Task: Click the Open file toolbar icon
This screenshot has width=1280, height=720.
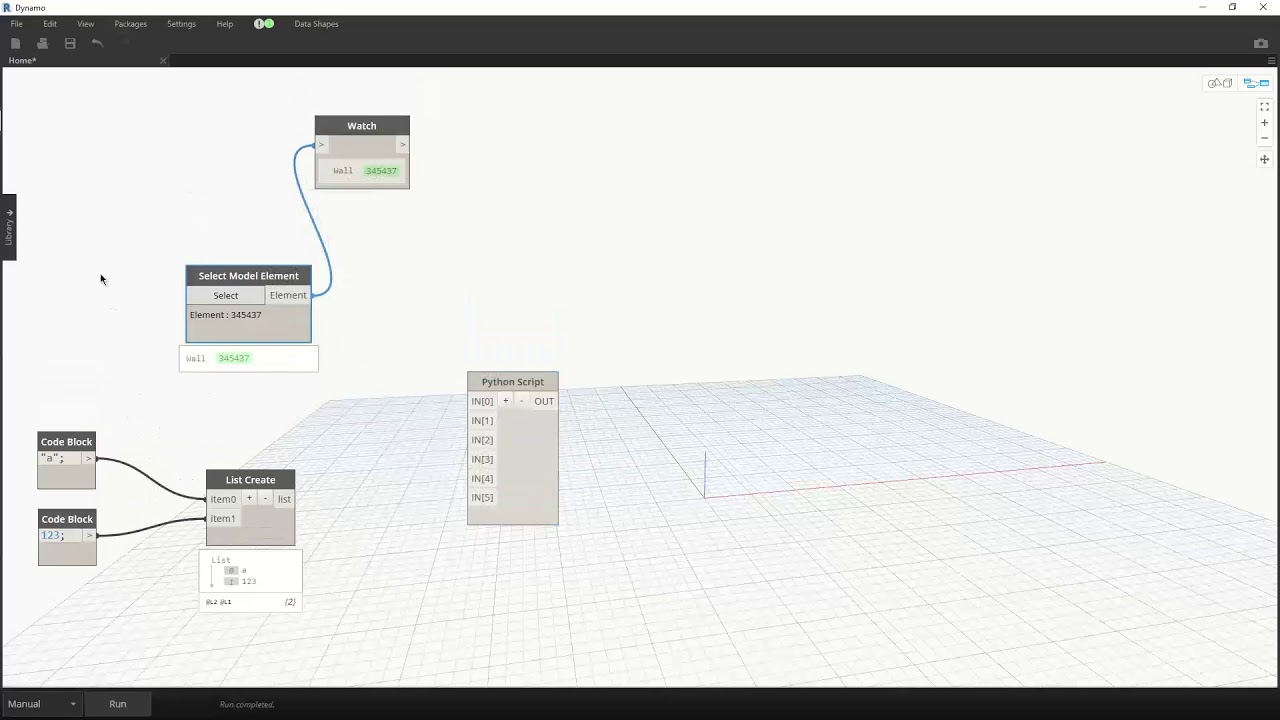Action: (42, 43)
